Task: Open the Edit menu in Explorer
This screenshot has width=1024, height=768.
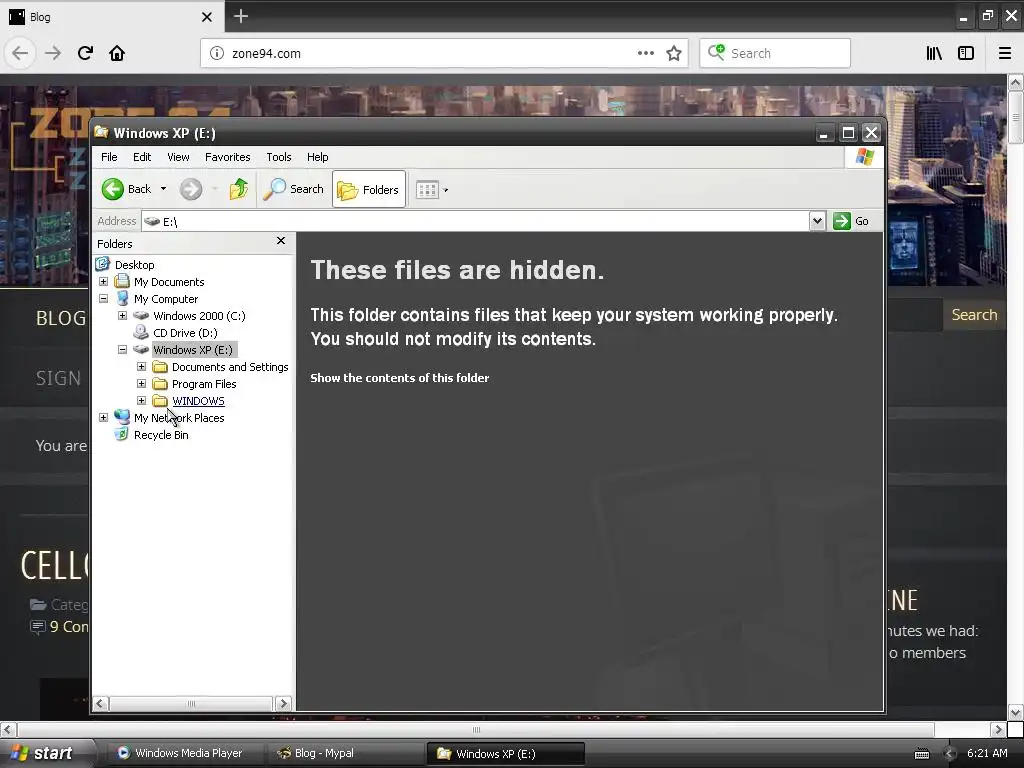Action: click(142, 157)
